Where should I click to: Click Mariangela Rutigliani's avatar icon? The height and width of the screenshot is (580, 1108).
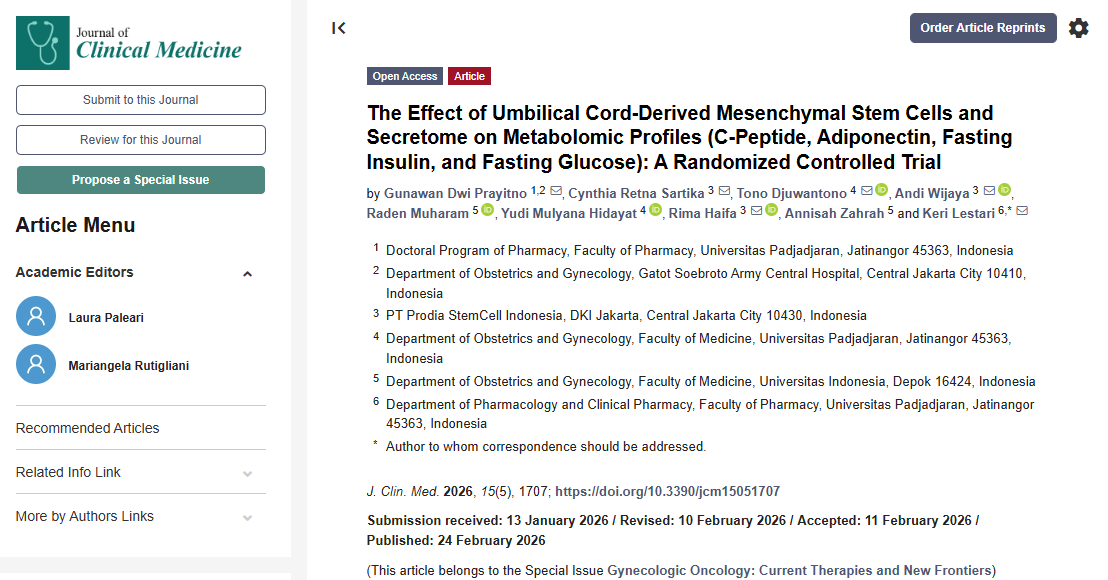(x=36, y=365)
